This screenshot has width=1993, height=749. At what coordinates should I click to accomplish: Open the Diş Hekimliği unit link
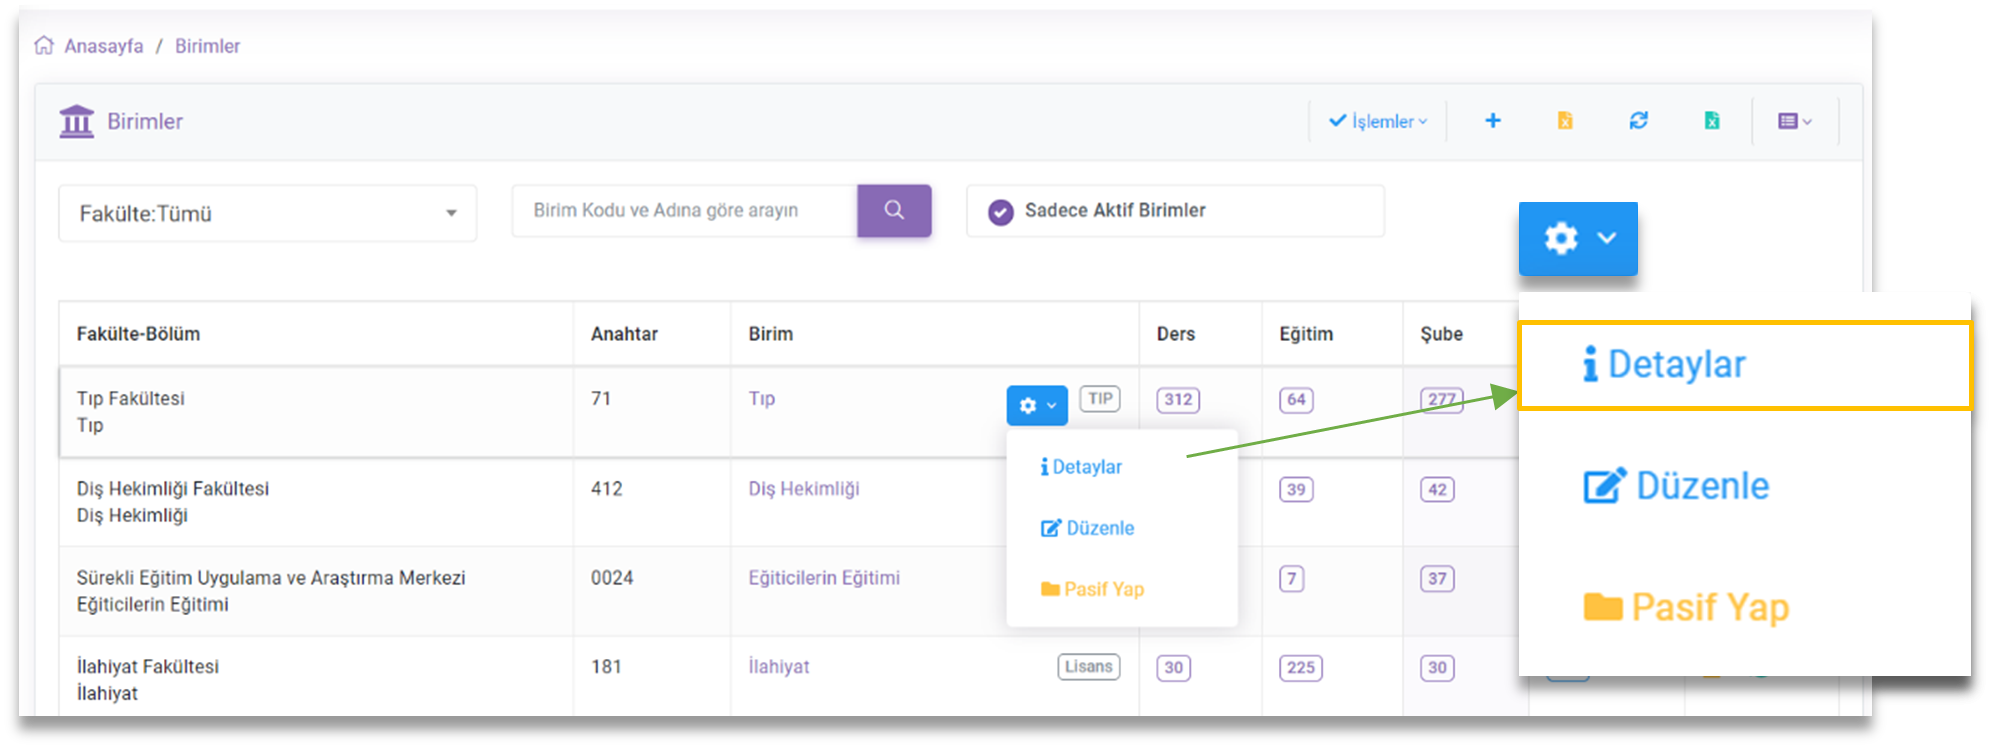point(803,489)
